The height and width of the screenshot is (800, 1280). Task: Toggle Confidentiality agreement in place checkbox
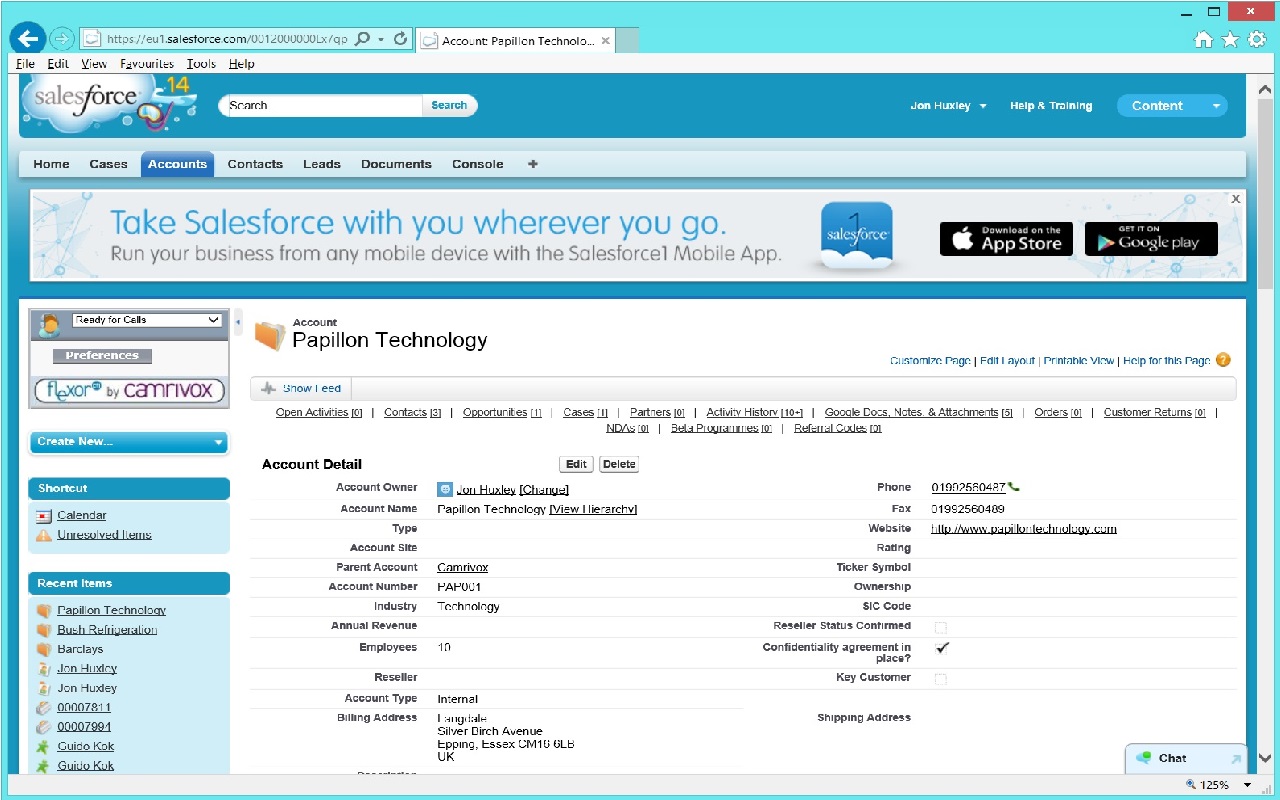tap(941, 648)
